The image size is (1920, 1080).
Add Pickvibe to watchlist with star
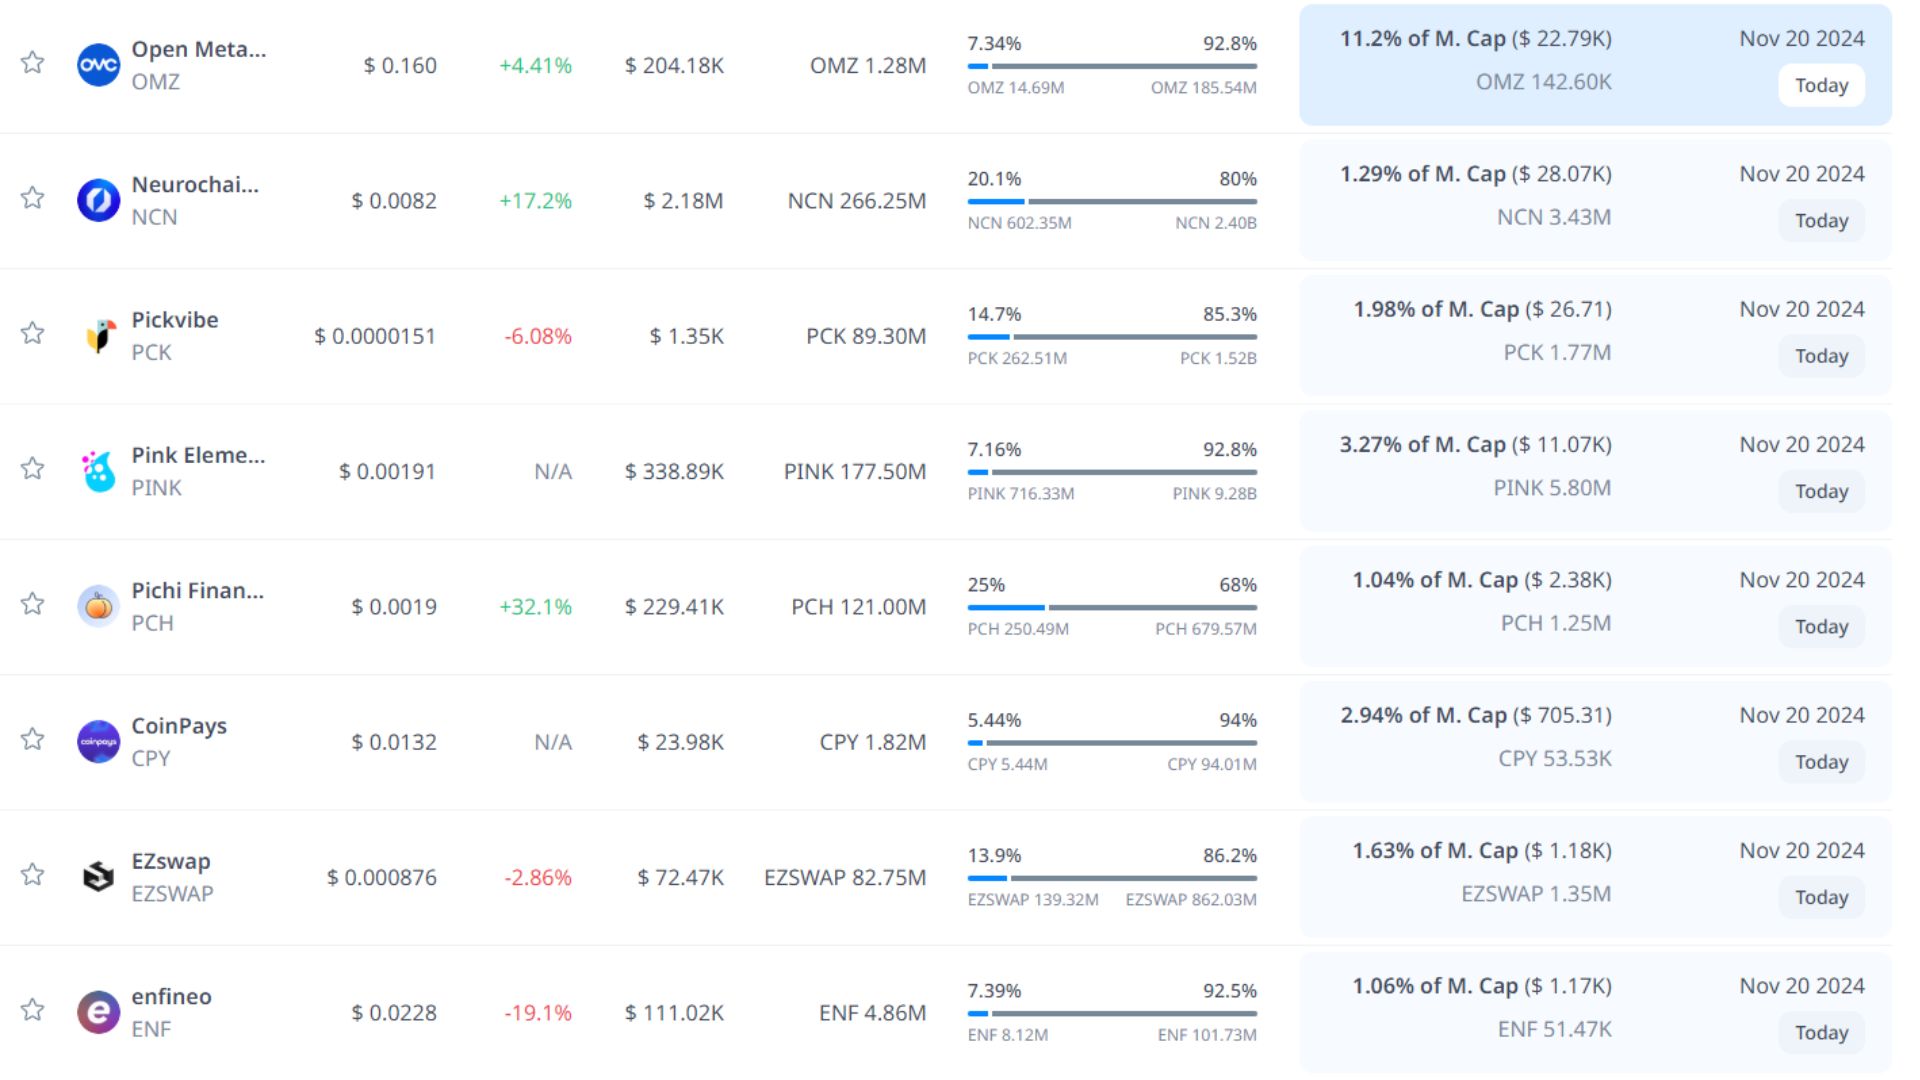tap(33, 333)
